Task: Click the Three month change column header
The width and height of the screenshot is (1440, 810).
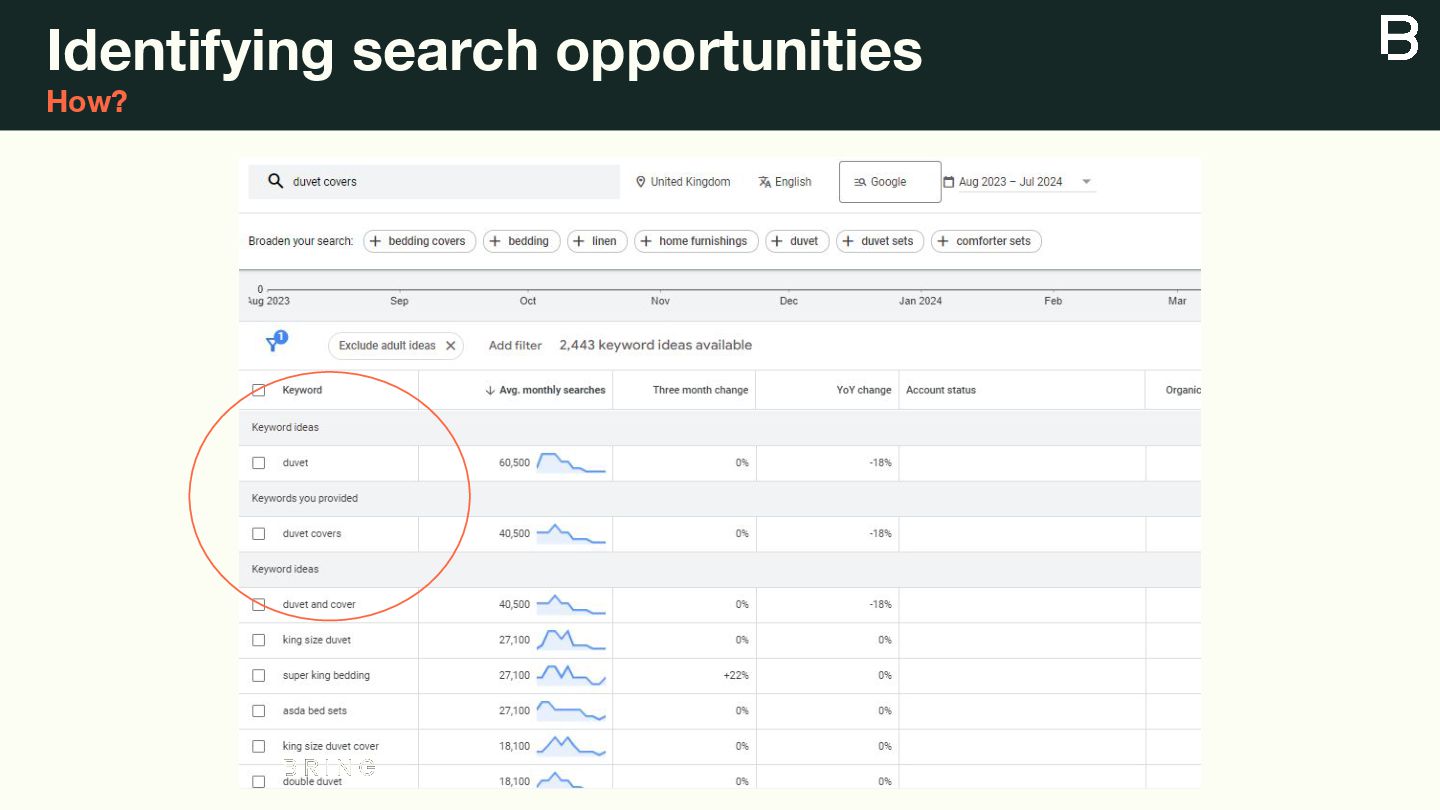Action: 700,390
